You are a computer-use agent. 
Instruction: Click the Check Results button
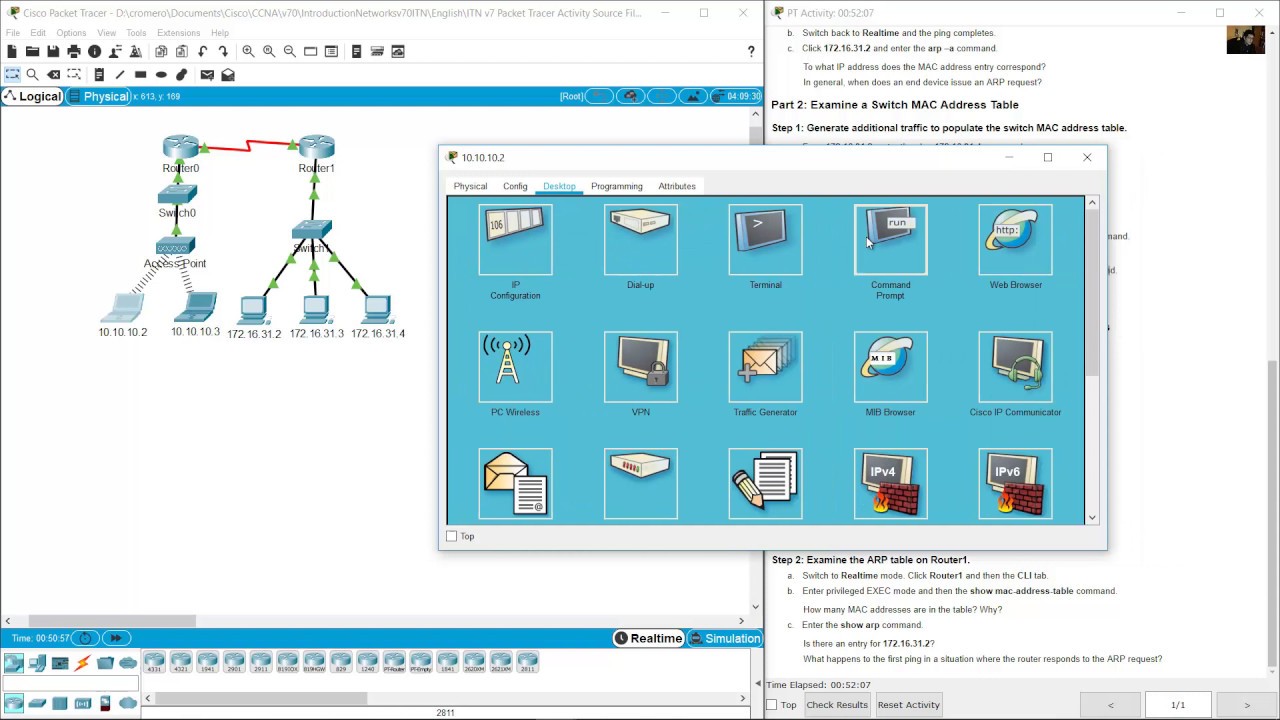837,705
